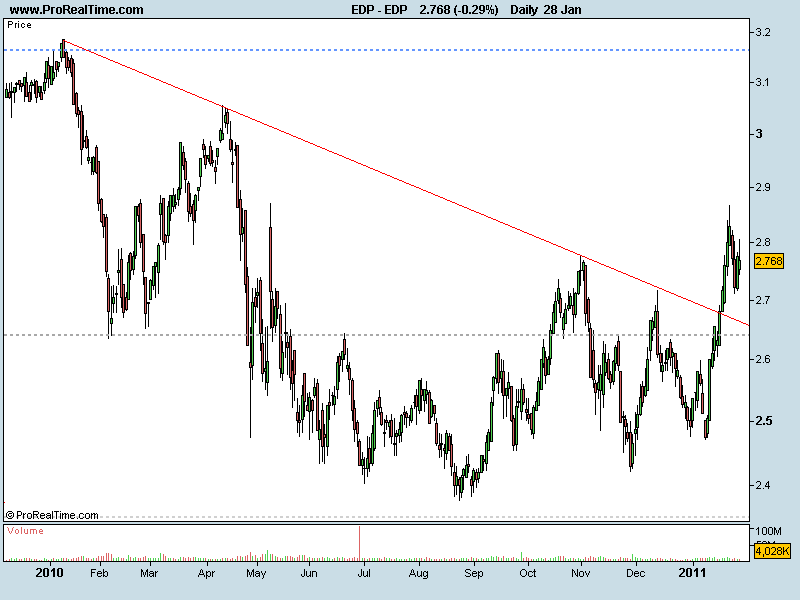Viewport: 800px width, 600px height.
Task: Click the bold 3 price axis label
Action: [x=759, y=134]
